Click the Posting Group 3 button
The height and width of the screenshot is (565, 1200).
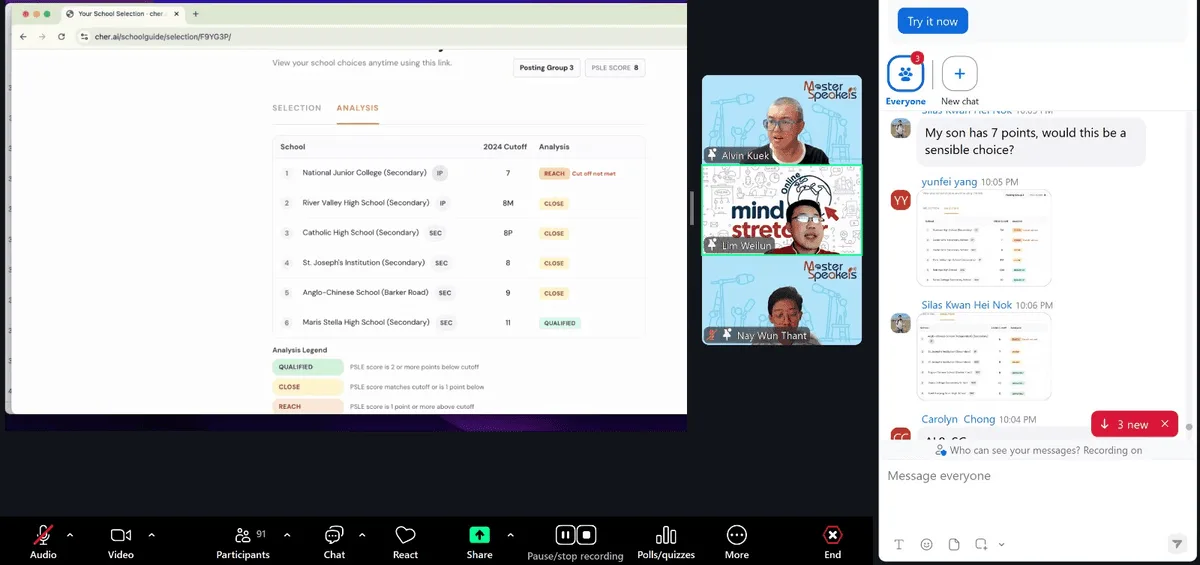(x=546, y=68)
